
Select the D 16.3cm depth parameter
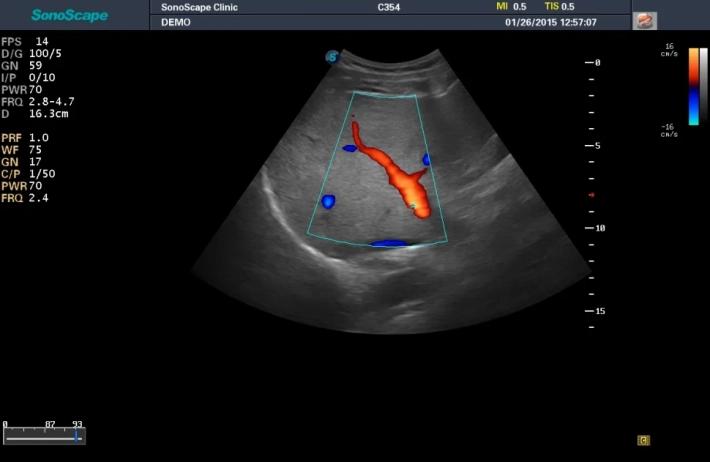(32, 113)
